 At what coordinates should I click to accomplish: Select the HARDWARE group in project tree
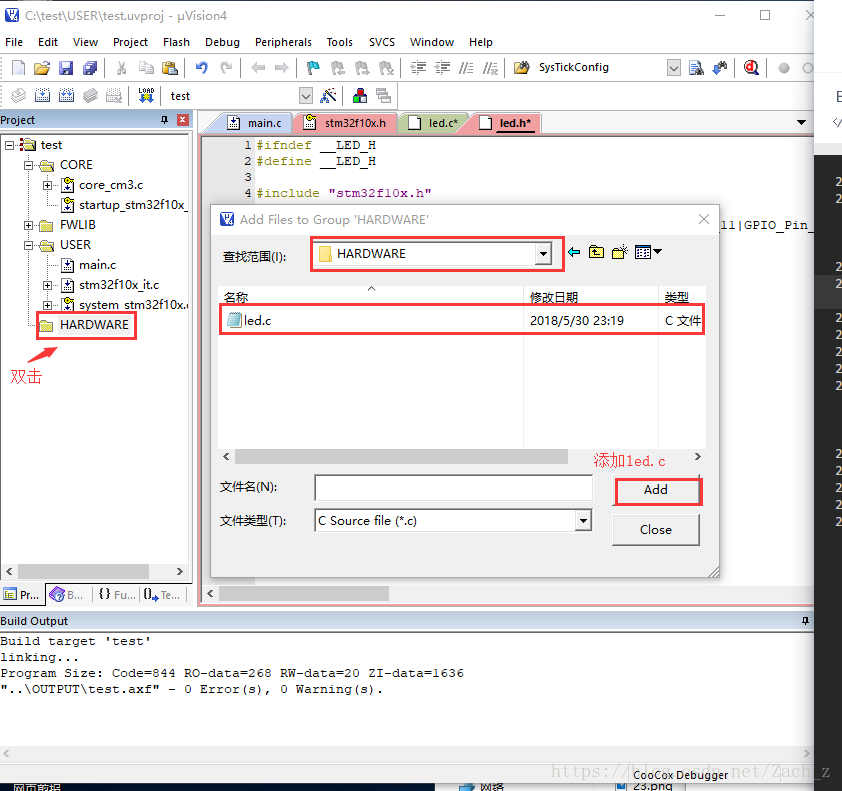(x=94, y=325)
